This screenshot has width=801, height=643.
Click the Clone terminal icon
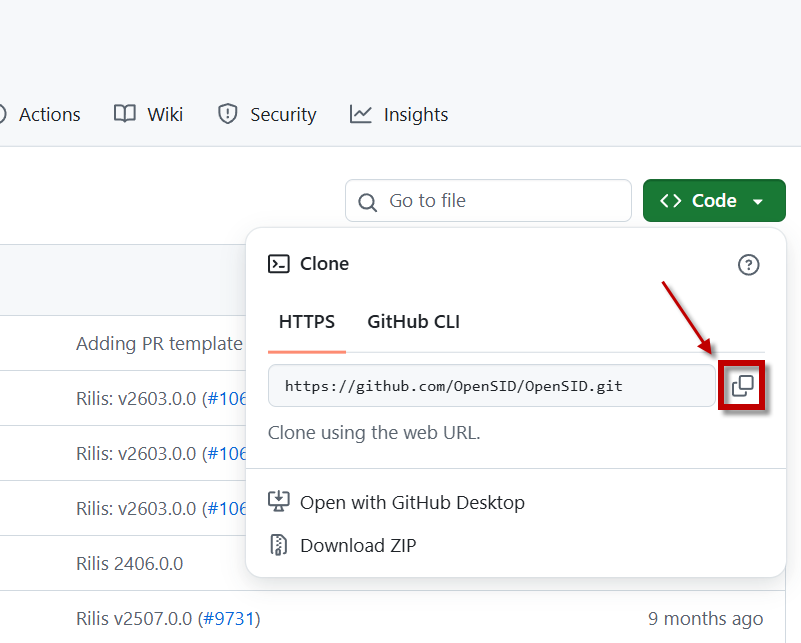pyautogui.click(x=278, y=264)
